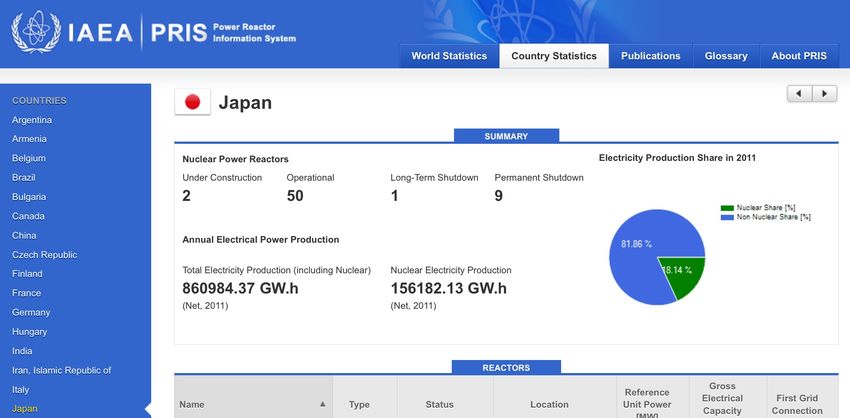Open the About PRIS tab
Image resolution: width=850 pixels, height=418 pixels.
(799, 56)
